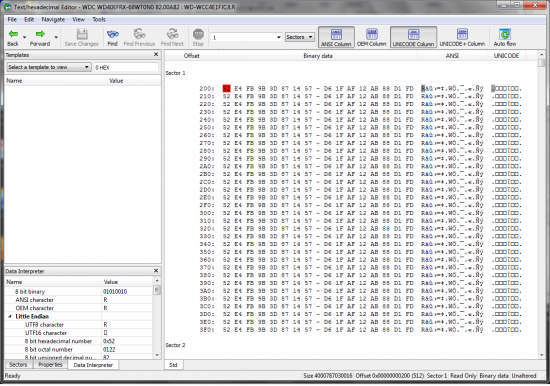Click 'Unaltered' in status bar
This screenshot has width=550, height=386.
coord(524,376)
